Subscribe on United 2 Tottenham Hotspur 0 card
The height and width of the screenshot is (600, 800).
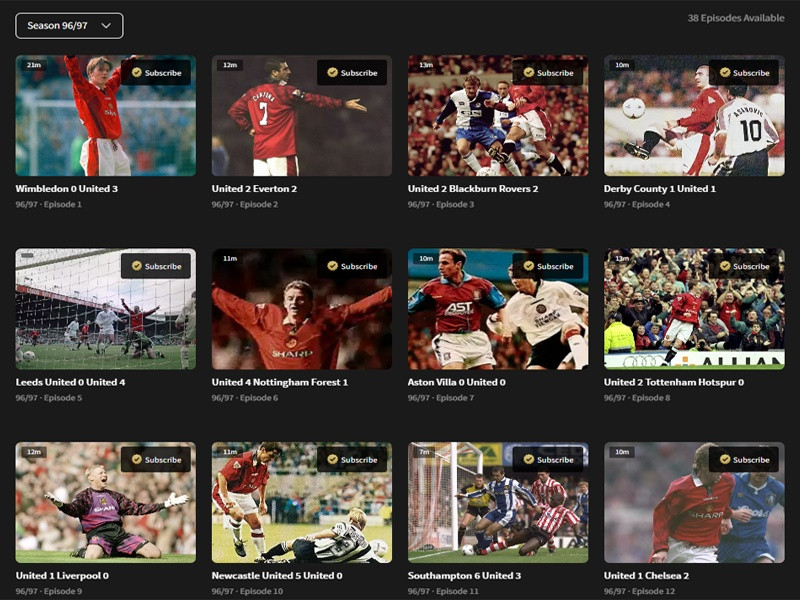(x=744, y=266)
